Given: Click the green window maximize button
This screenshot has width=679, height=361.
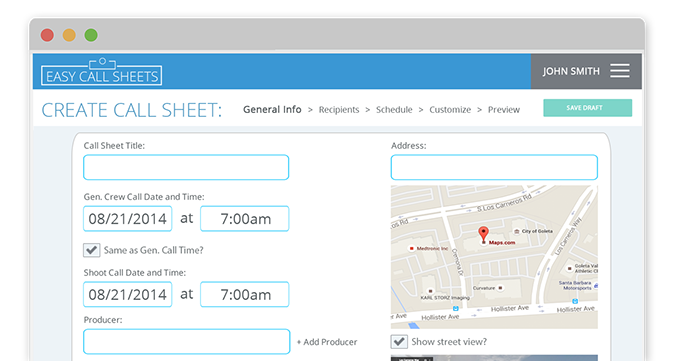Looking at the screenshot, I should tap(91, 35).
